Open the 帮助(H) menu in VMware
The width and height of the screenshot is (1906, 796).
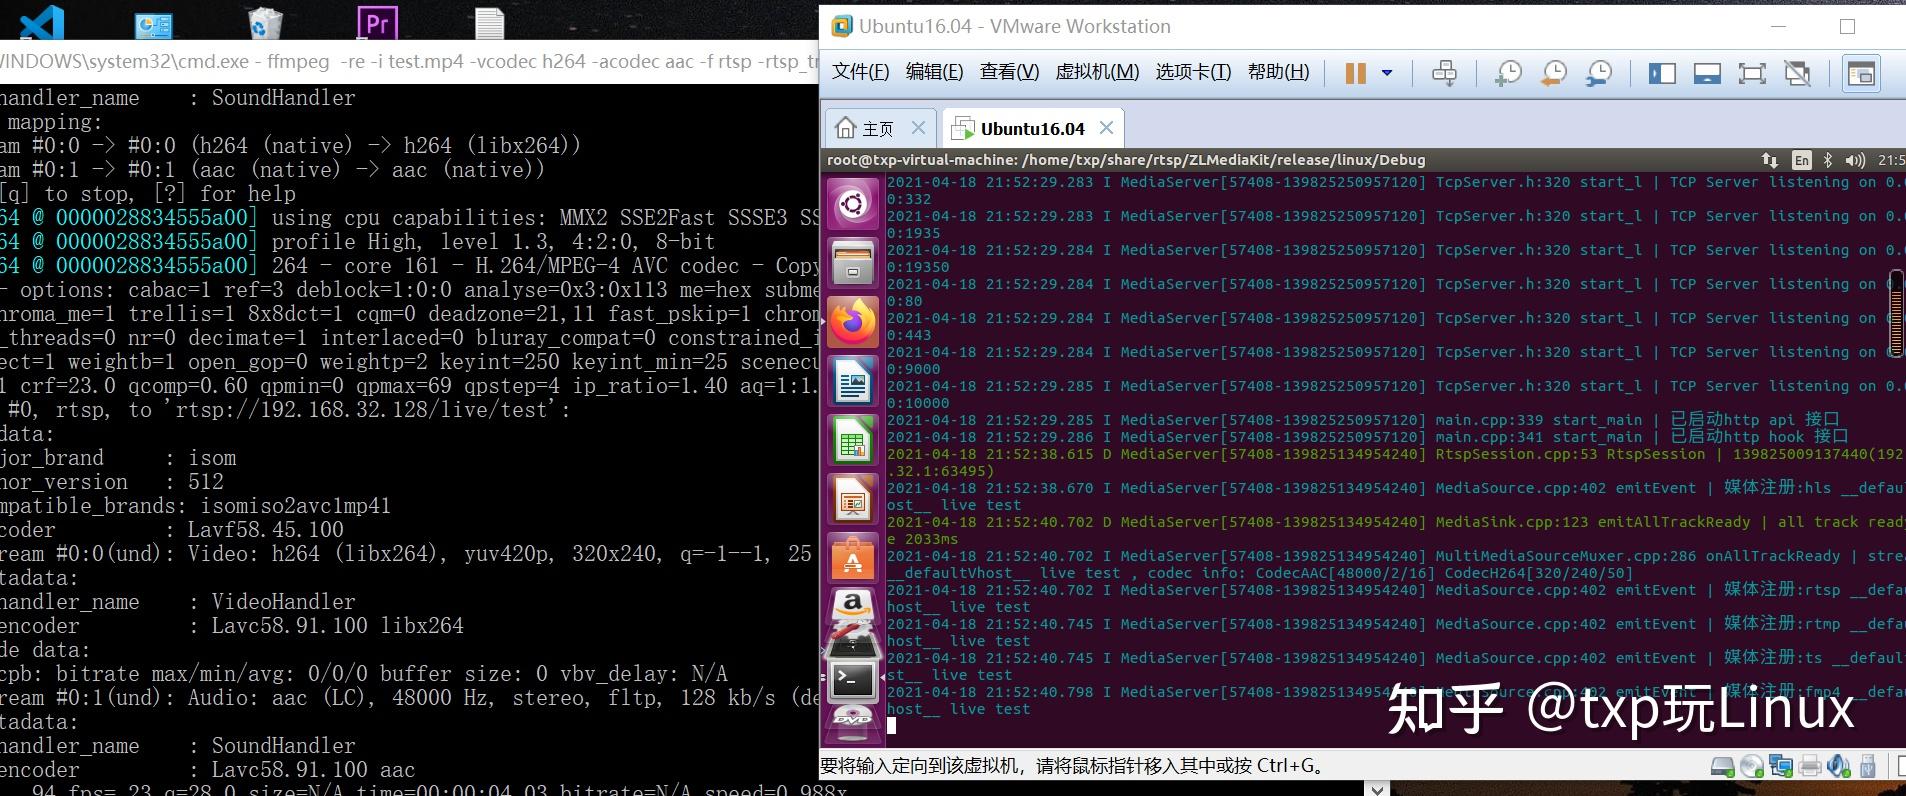coord(1278,72)
